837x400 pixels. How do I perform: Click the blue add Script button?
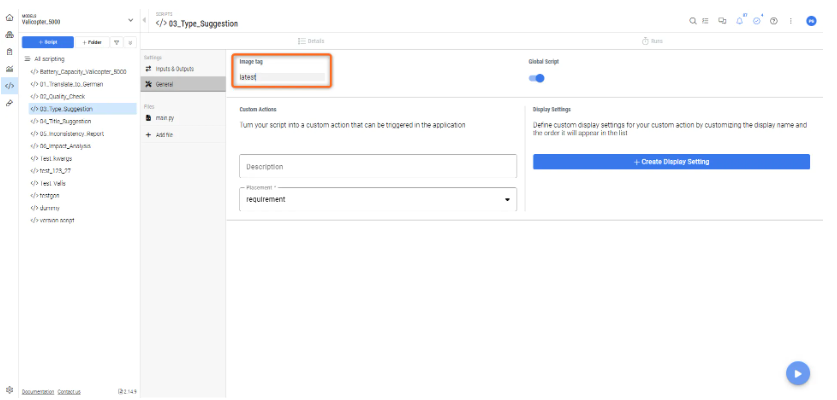tap(48, 43)
